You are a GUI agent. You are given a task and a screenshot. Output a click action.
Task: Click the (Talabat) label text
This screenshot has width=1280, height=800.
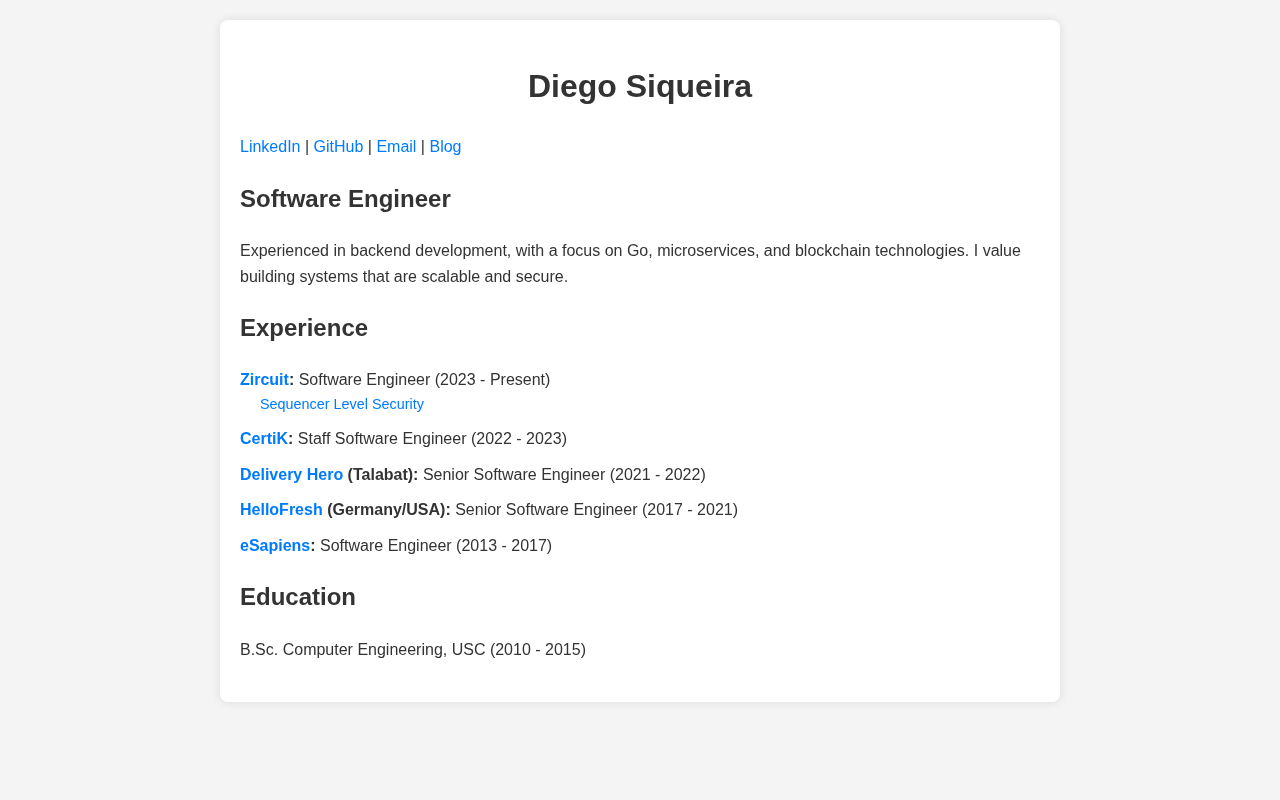click(383, 475)
